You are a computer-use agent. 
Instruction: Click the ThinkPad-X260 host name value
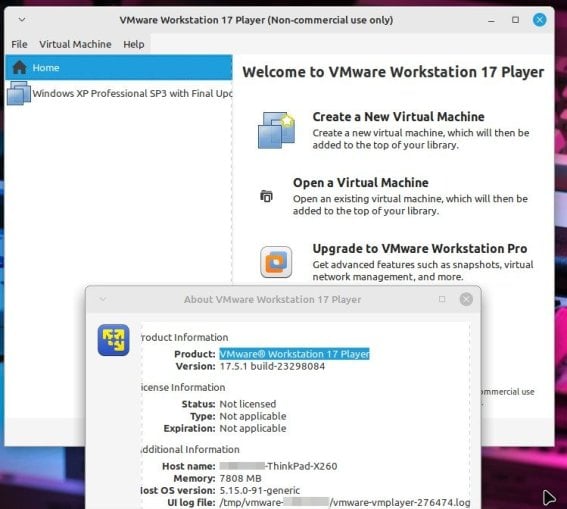(x=278, y=466)
